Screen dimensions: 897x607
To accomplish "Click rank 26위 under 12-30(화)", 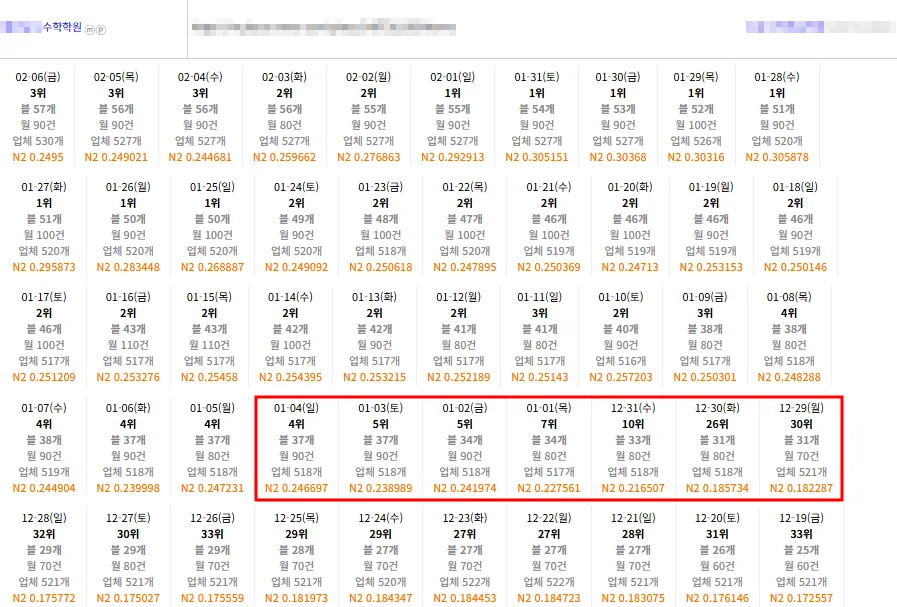I will point(717,424).
